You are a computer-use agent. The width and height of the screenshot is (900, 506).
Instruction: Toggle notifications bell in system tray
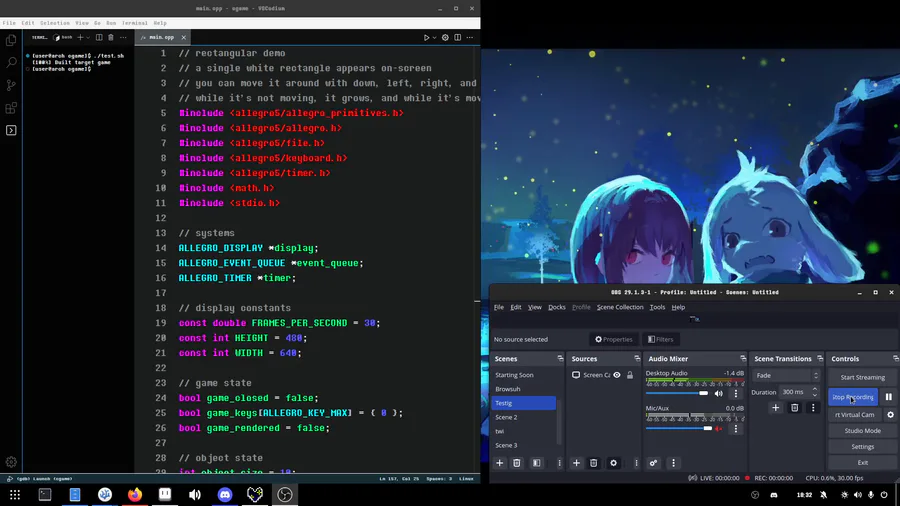[x=823, y=495]
